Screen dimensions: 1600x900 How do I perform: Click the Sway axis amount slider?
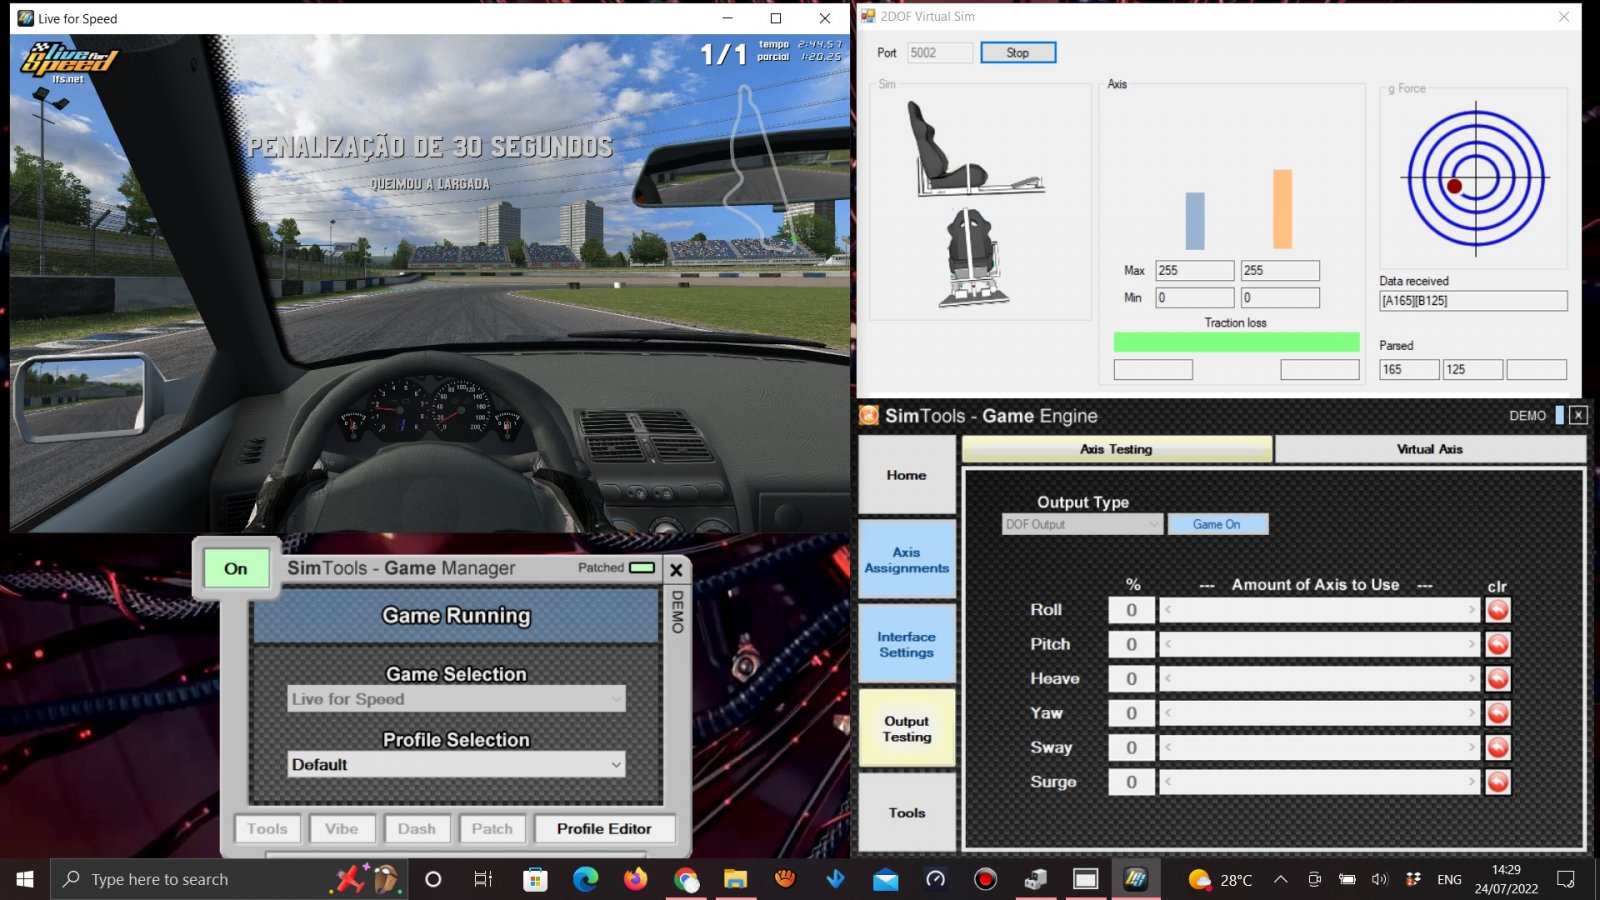[1319, 747]
